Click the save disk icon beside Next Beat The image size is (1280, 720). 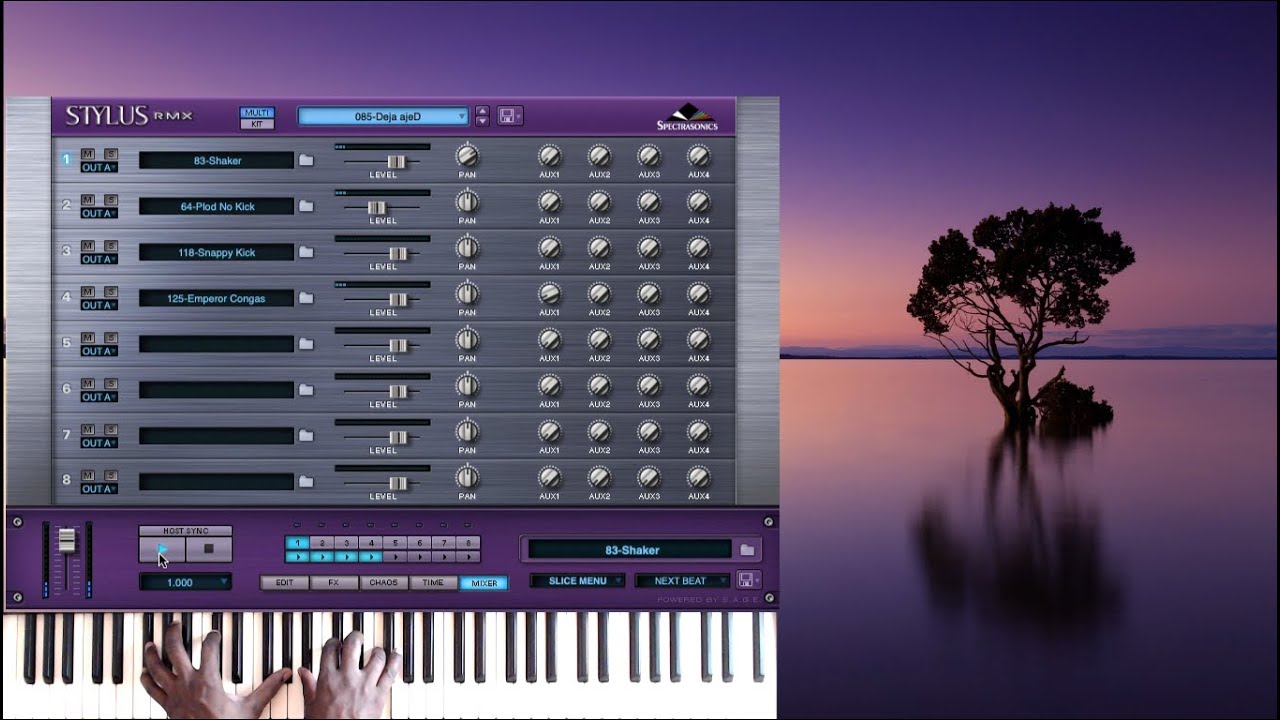click(x=747, y=580)
